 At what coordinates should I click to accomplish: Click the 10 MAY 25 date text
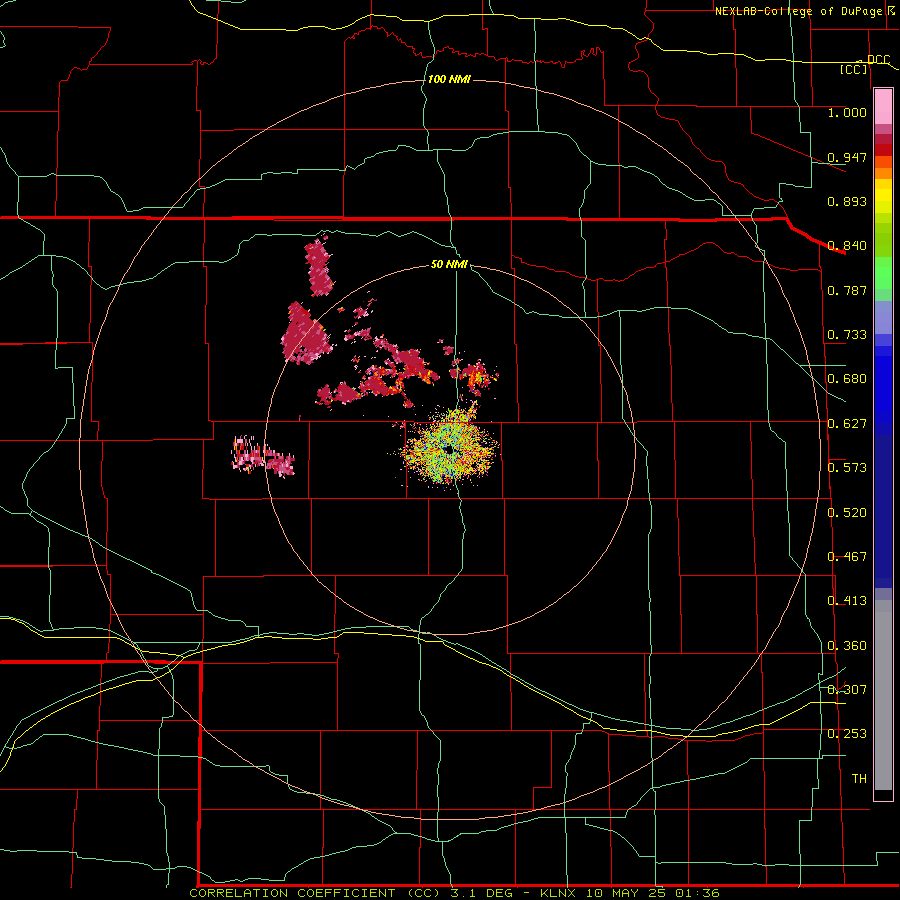[627, 893]
